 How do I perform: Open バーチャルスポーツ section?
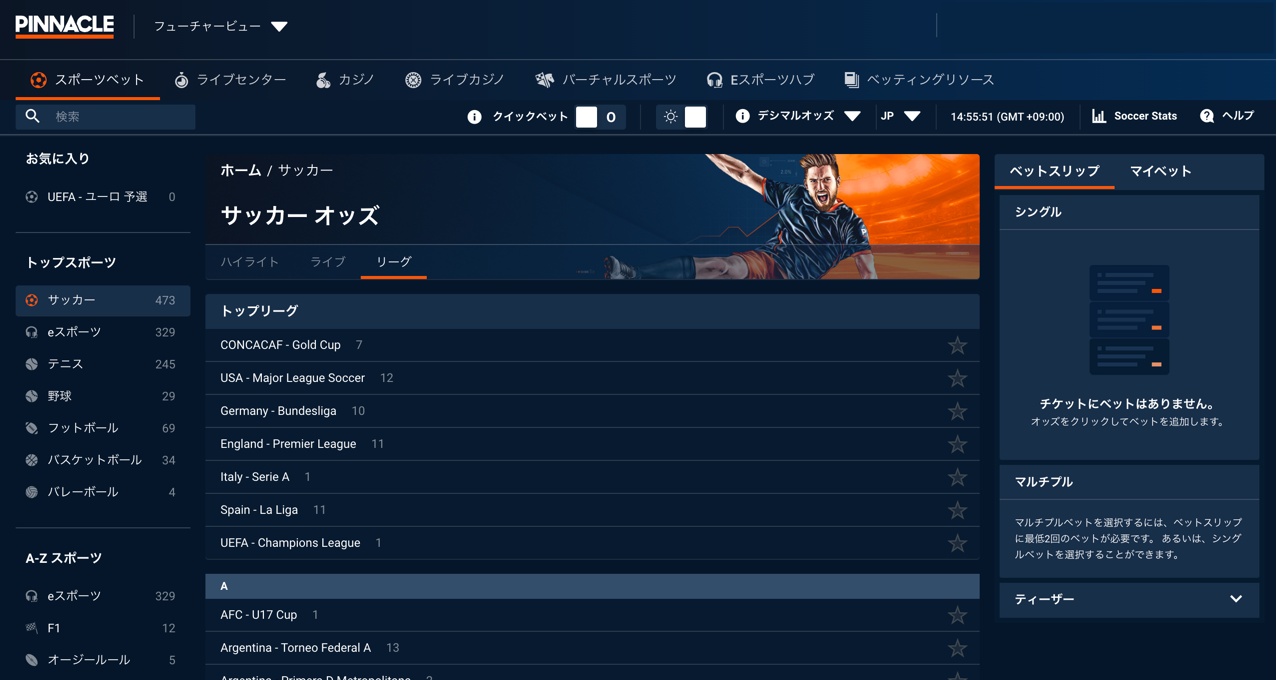click(x=606, y=80)
